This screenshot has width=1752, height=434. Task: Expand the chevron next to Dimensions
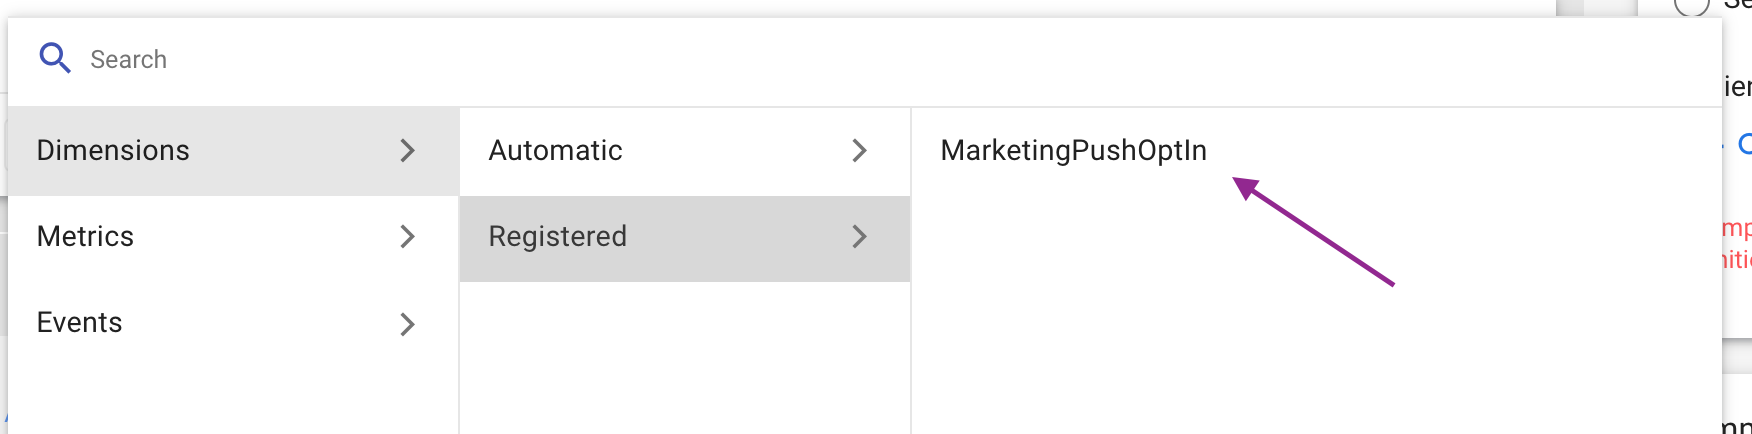tap(407, 151)
